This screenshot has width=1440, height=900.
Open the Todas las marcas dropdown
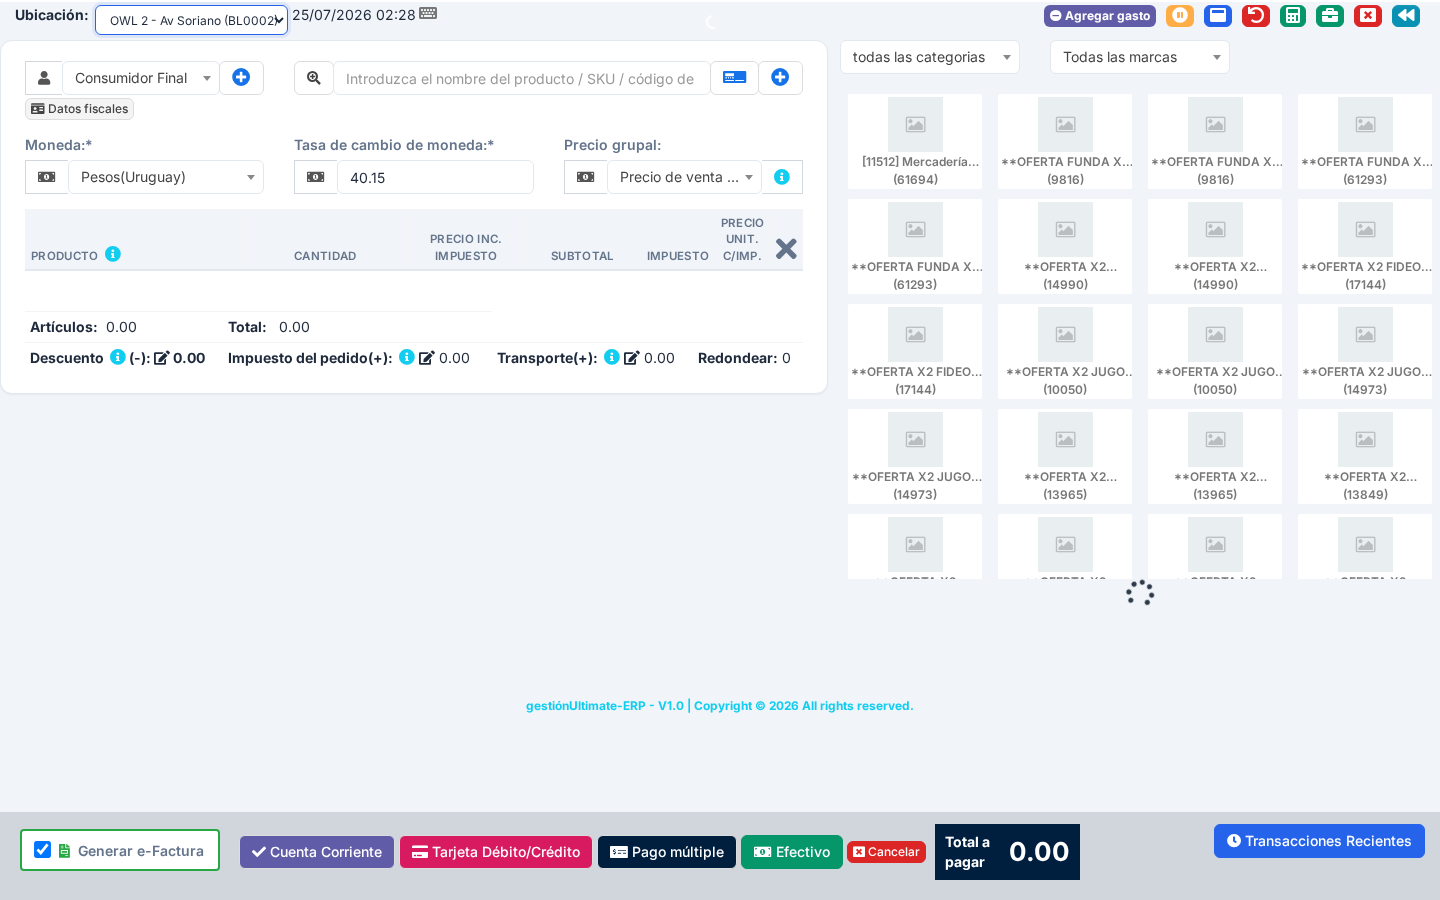[1140, 57]
